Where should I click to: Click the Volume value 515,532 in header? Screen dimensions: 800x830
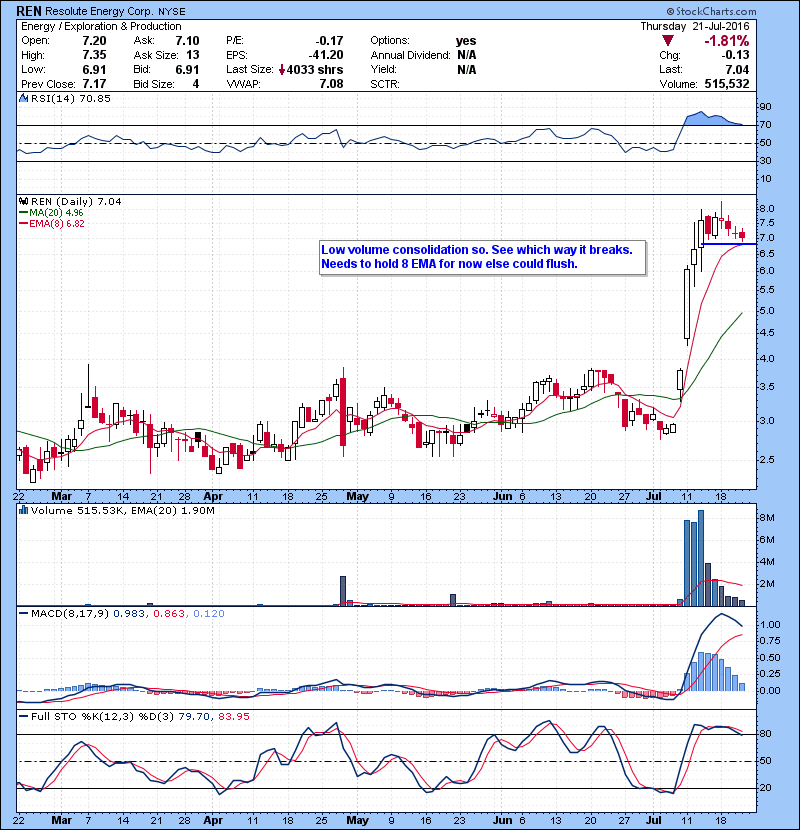[727, 84]
